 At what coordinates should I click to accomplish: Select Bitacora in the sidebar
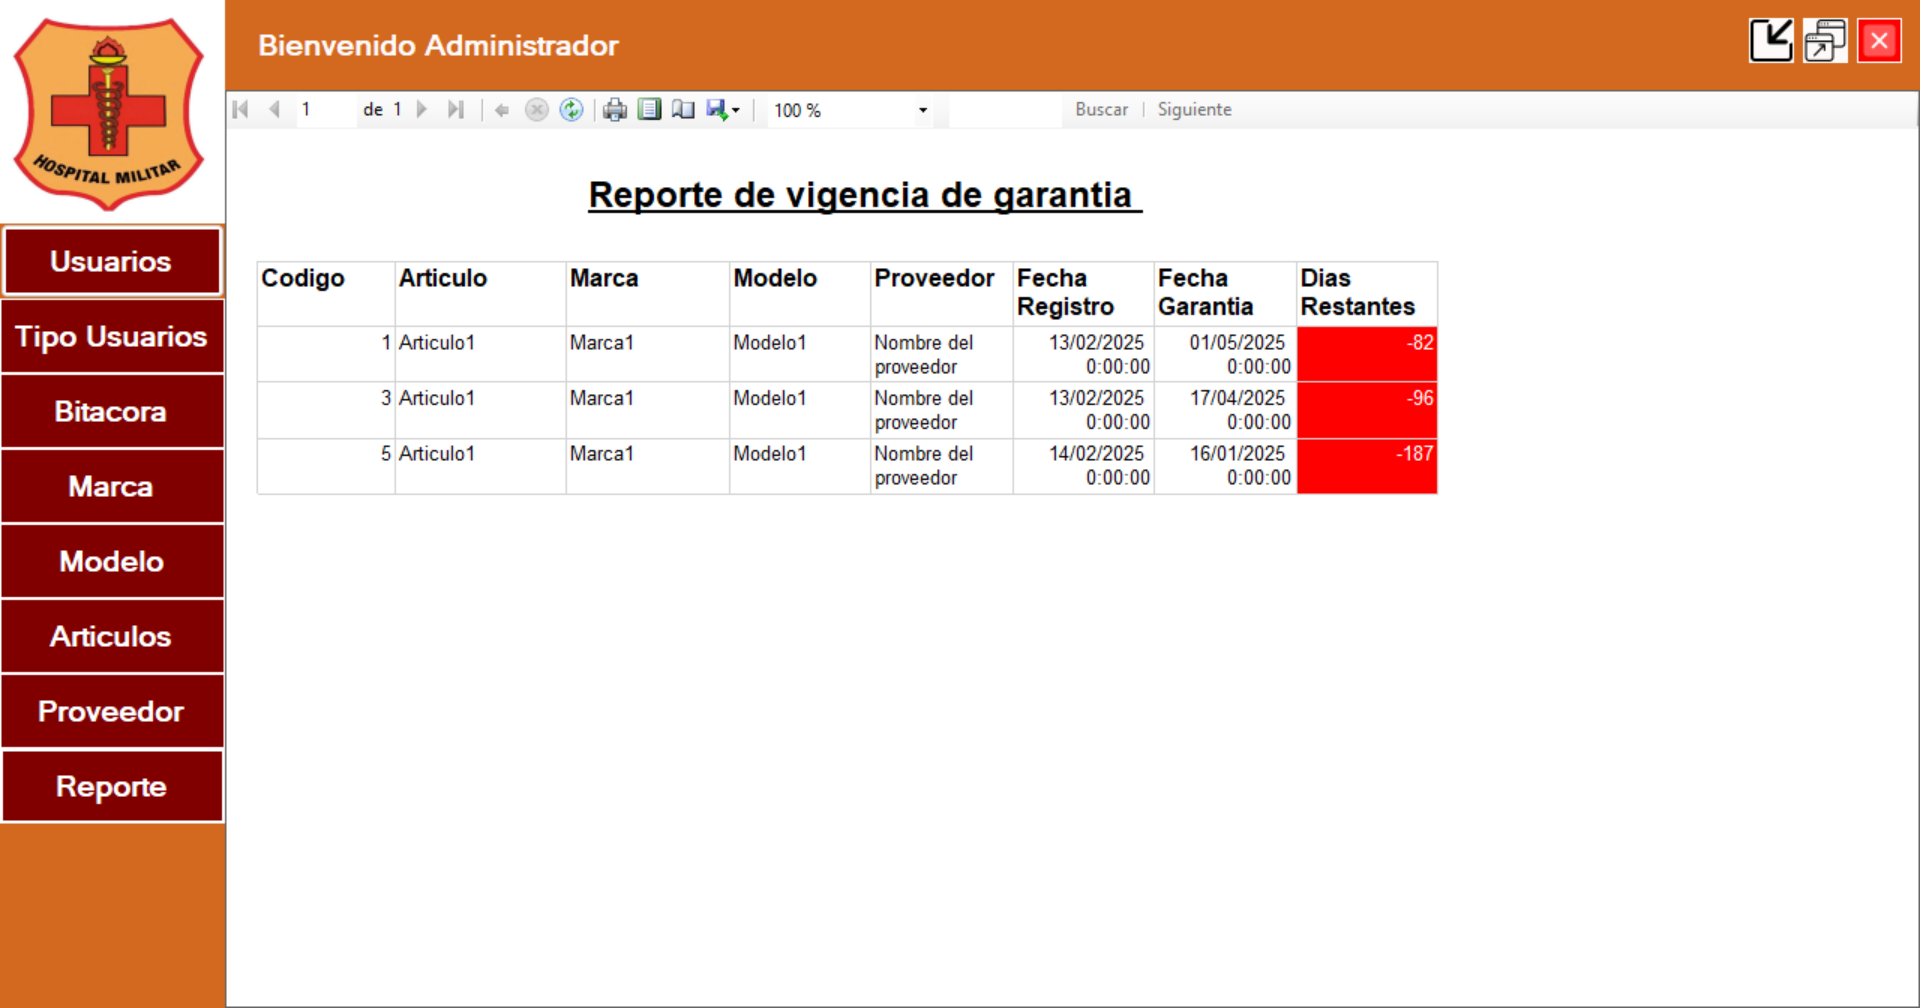pos(112,411)
